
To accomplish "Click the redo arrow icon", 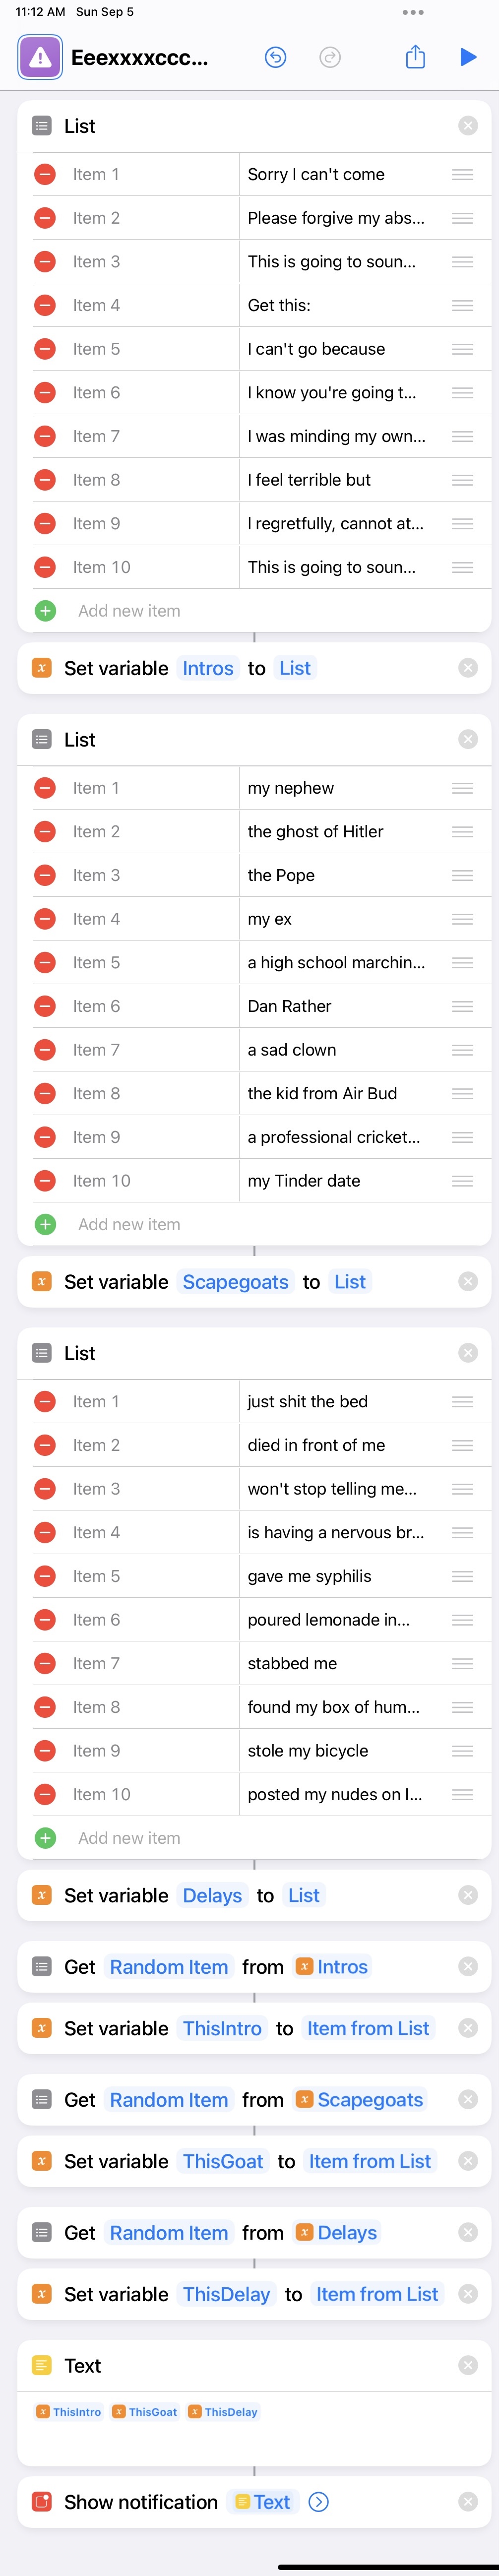I will pos(330,57).
